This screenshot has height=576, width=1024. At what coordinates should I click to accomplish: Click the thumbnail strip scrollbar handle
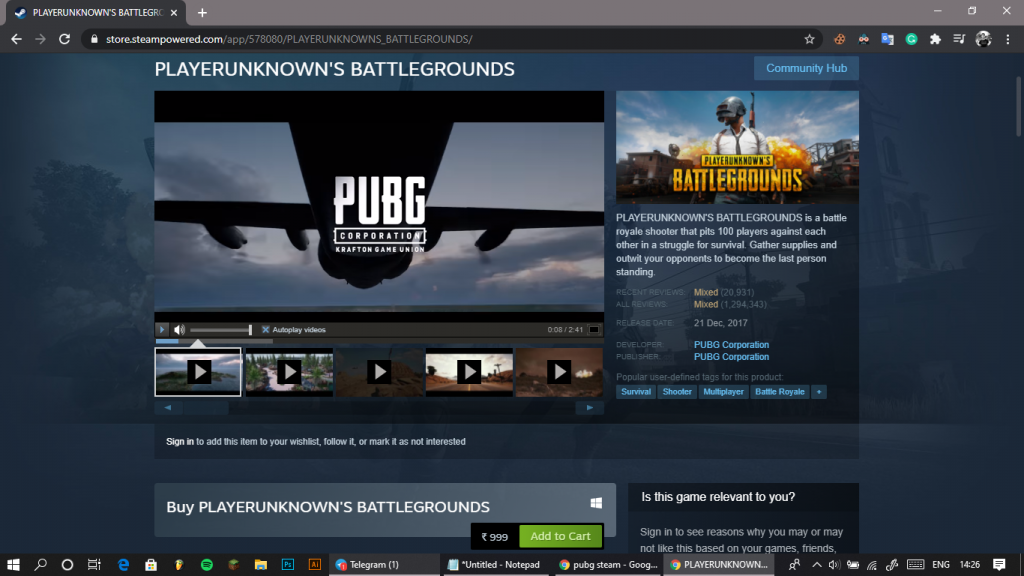click(206, 408)
